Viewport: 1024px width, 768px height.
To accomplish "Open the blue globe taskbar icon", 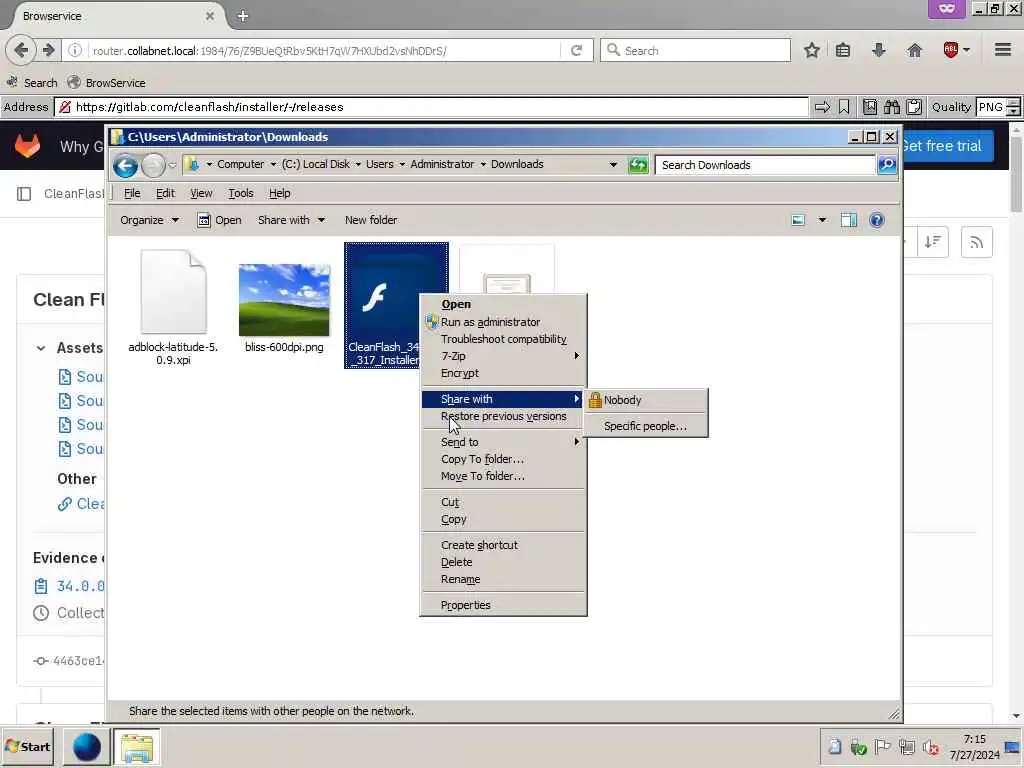I will [x=86, y=747].
